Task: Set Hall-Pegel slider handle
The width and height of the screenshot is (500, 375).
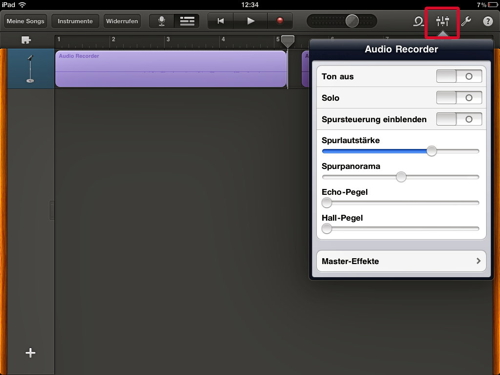Action: 327,228
